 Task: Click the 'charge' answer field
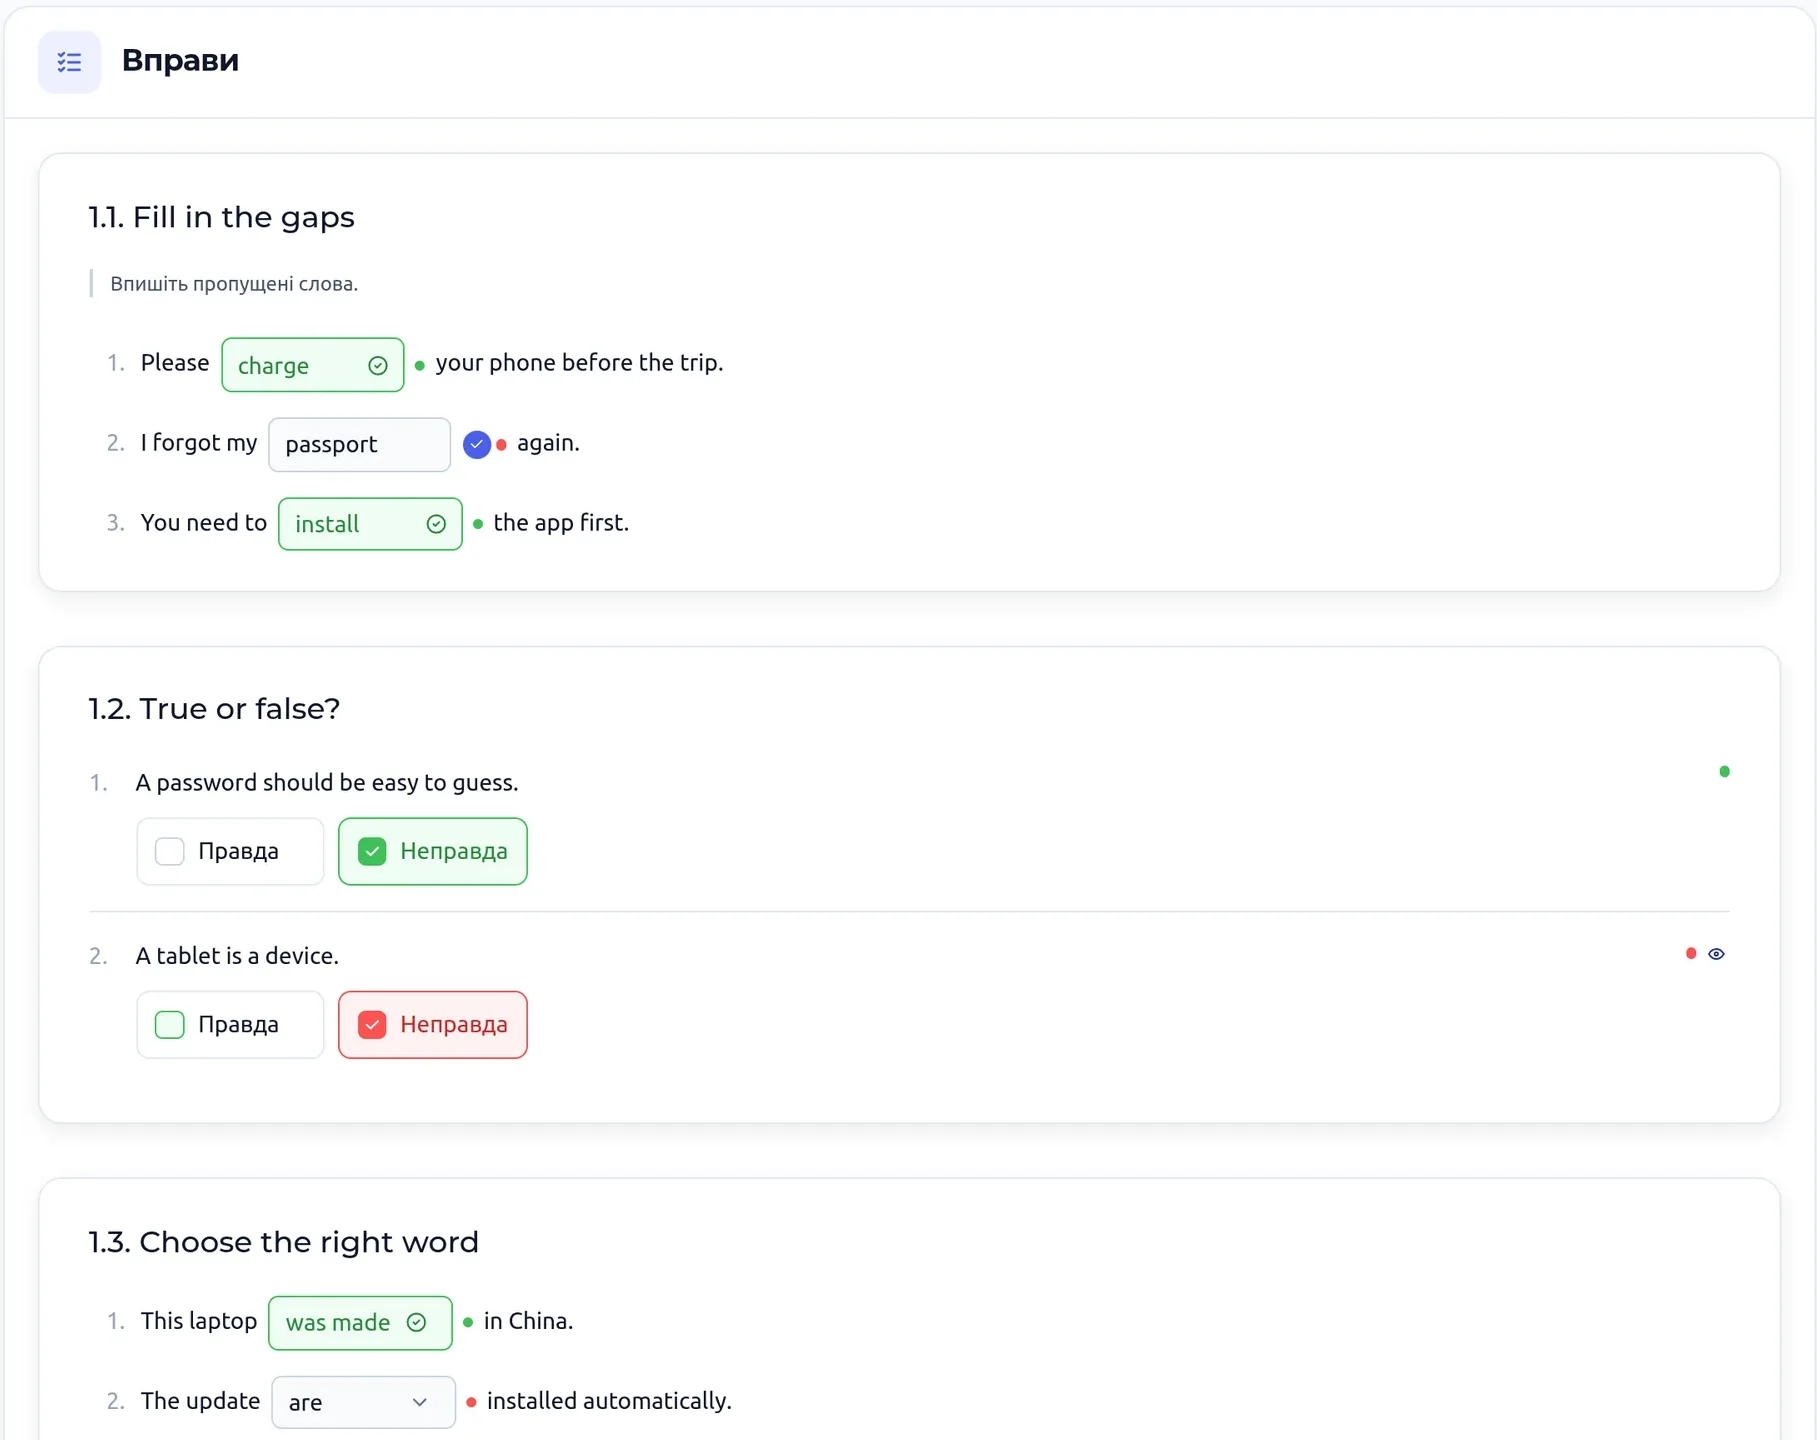tap(313, 365)
